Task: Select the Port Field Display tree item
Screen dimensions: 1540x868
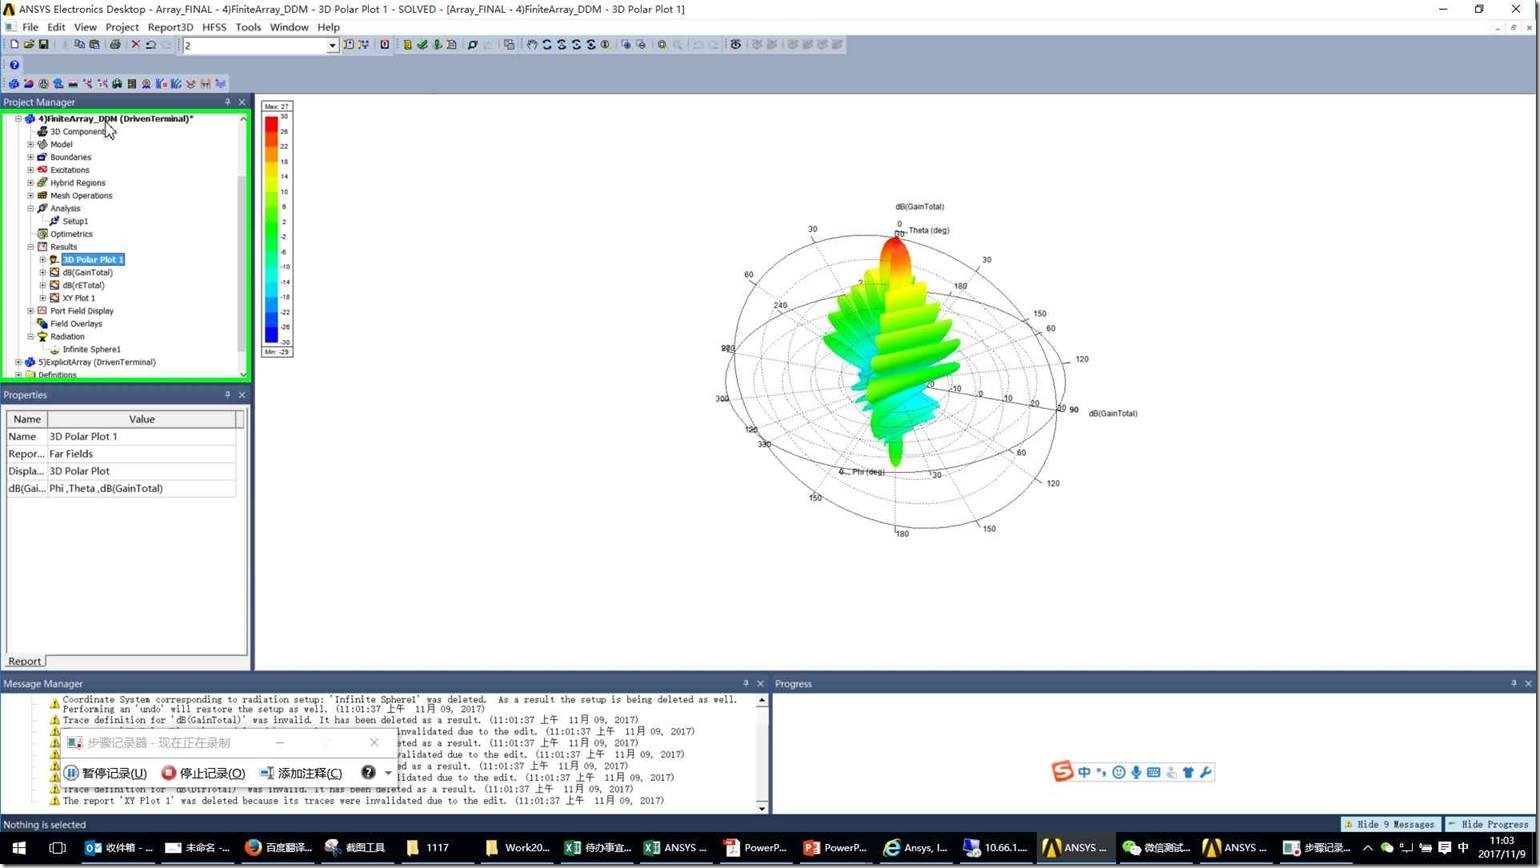Action: coord(82,311)
